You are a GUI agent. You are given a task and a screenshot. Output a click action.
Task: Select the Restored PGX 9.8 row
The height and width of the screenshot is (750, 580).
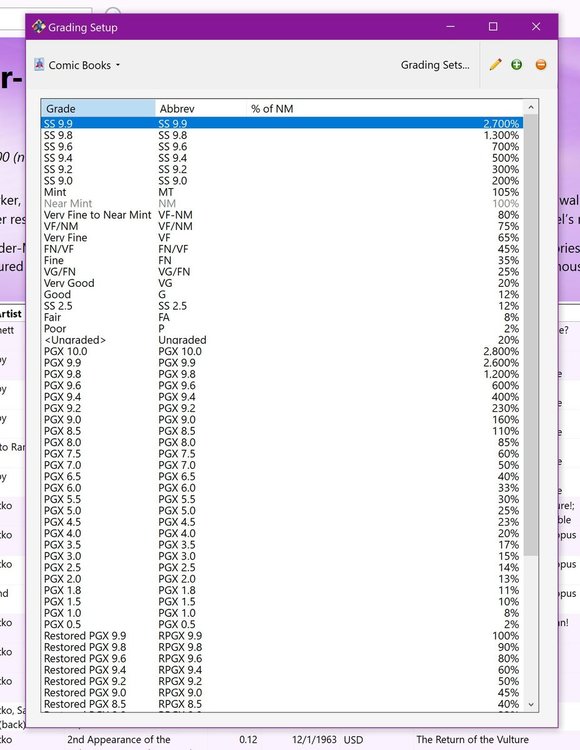click(x=282, y=647)
